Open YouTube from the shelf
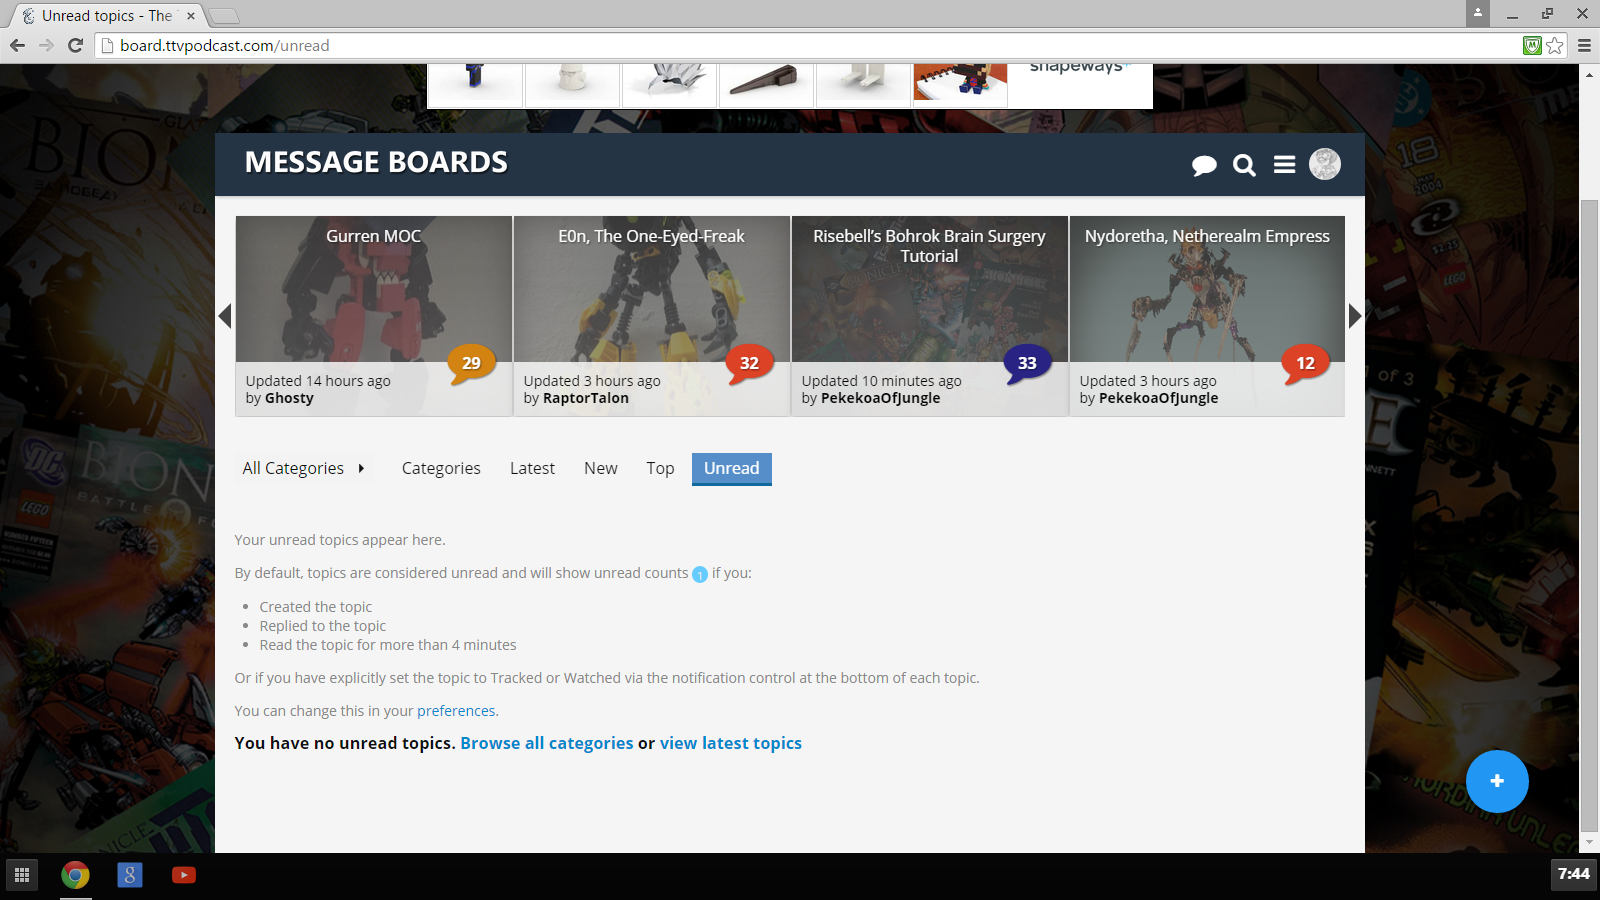 point(184,875)
